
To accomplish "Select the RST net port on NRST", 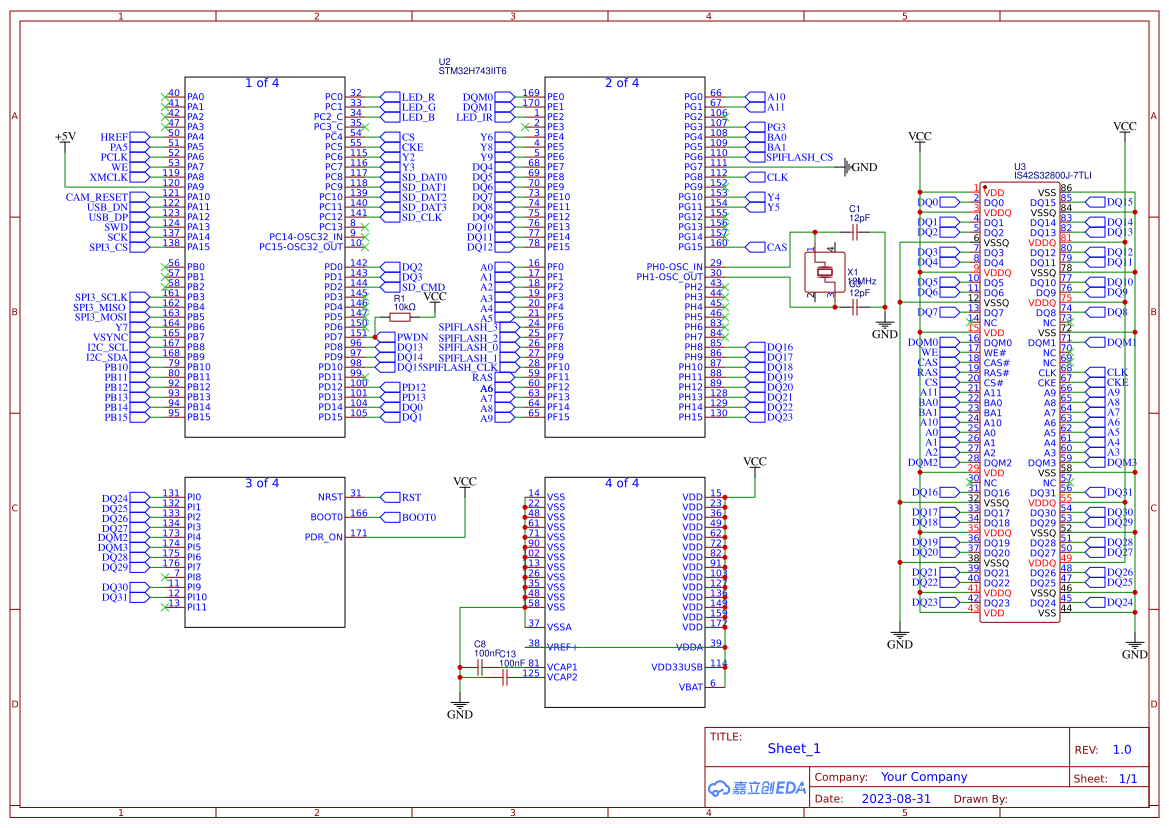I will [x=410, y=497].
